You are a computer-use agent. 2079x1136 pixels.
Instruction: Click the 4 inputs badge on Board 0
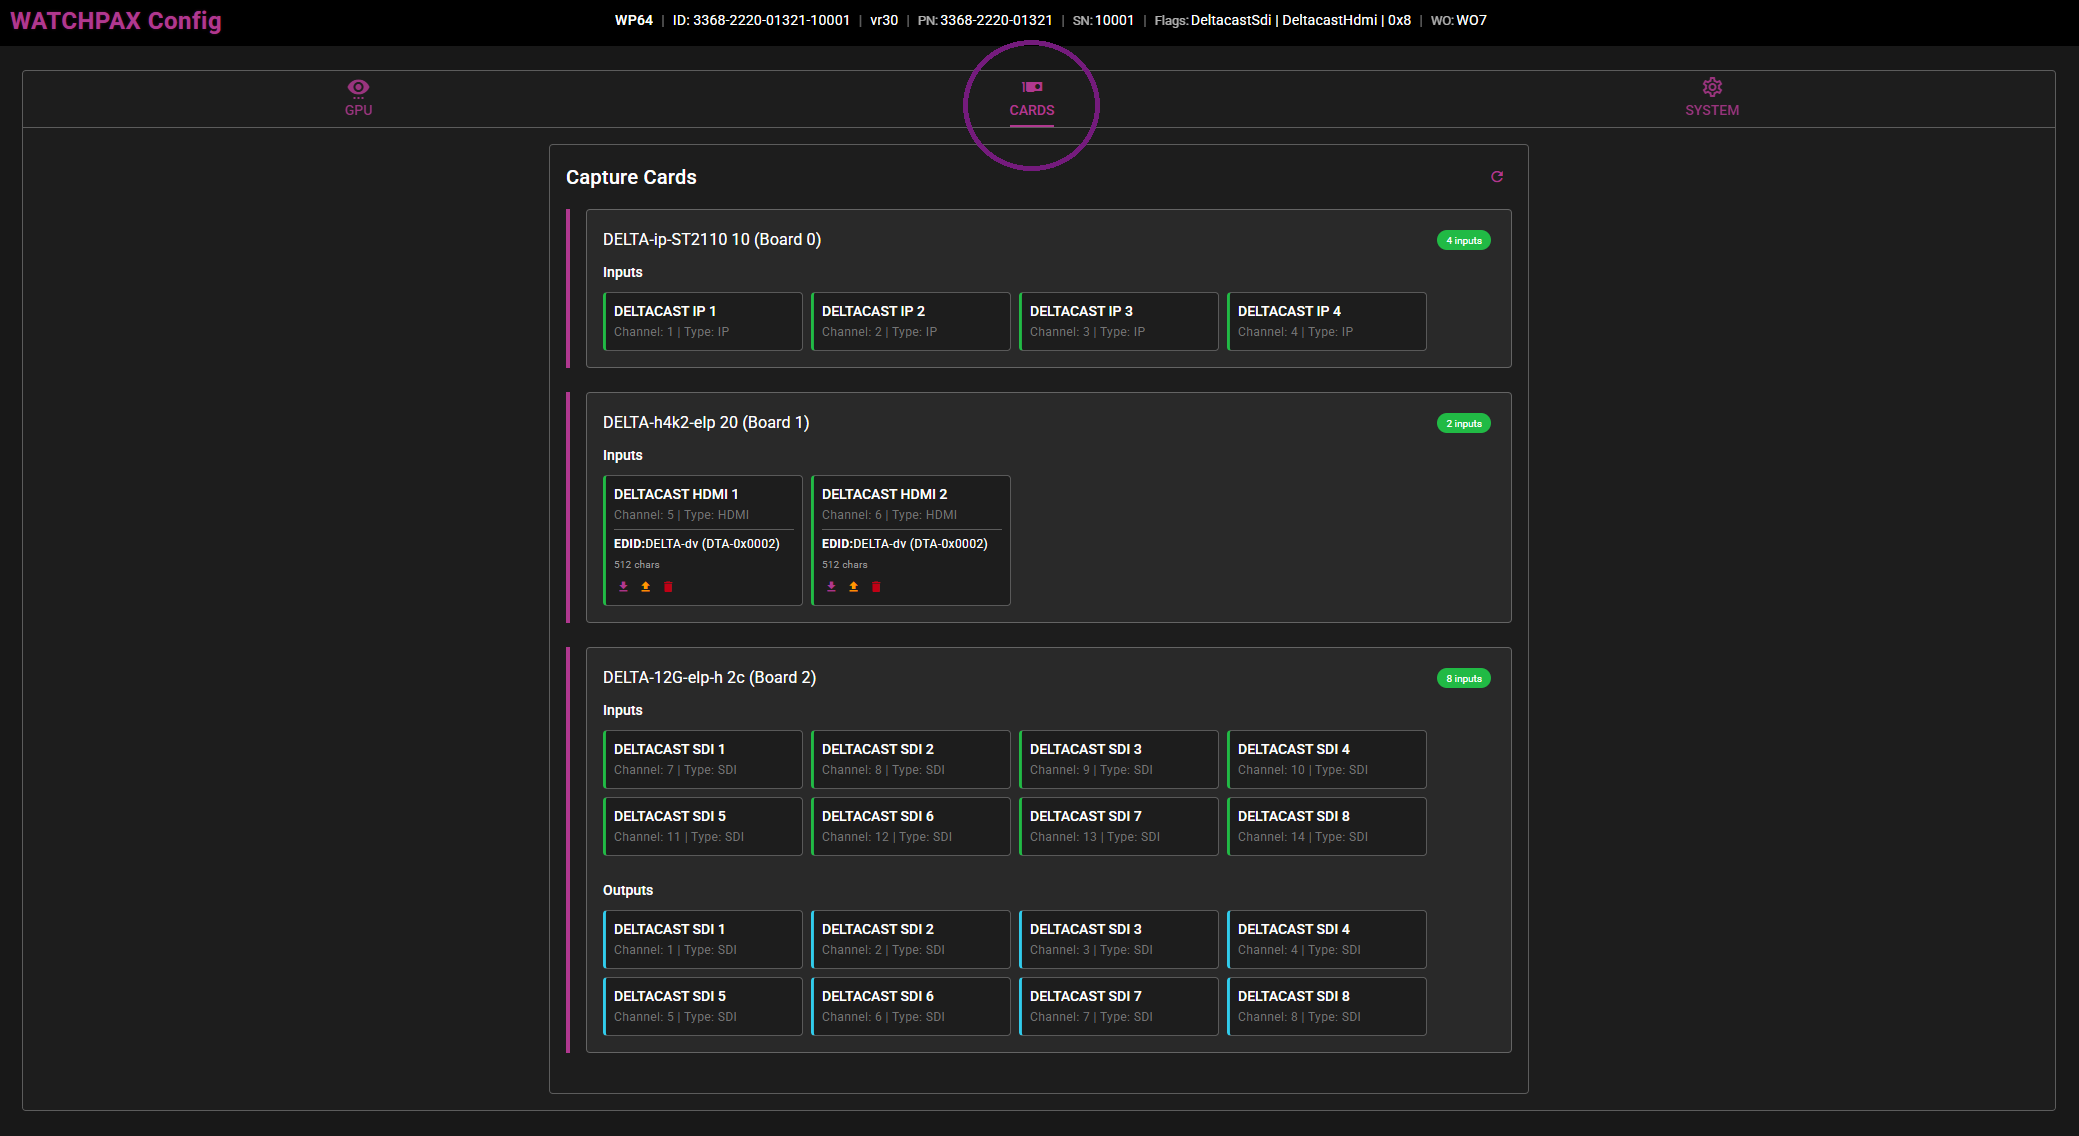point(1463,240)
